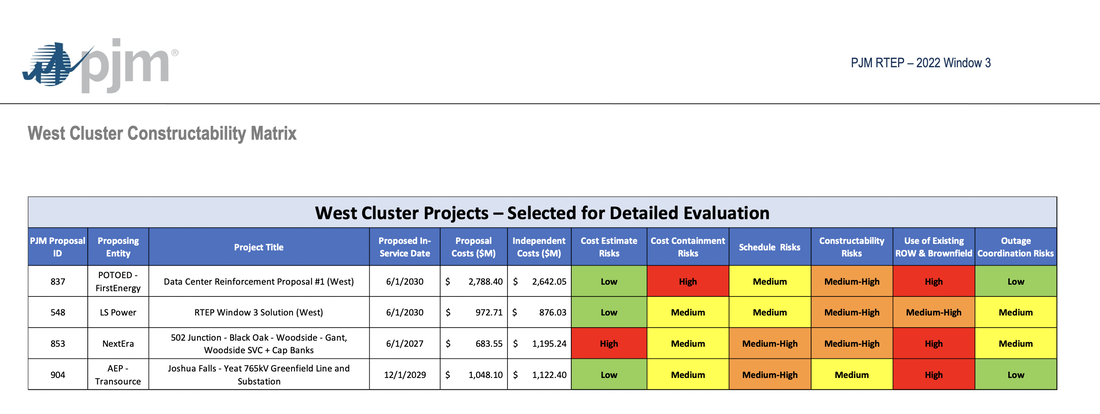Click the 'Schedule Risks' column header

[770, 247]
